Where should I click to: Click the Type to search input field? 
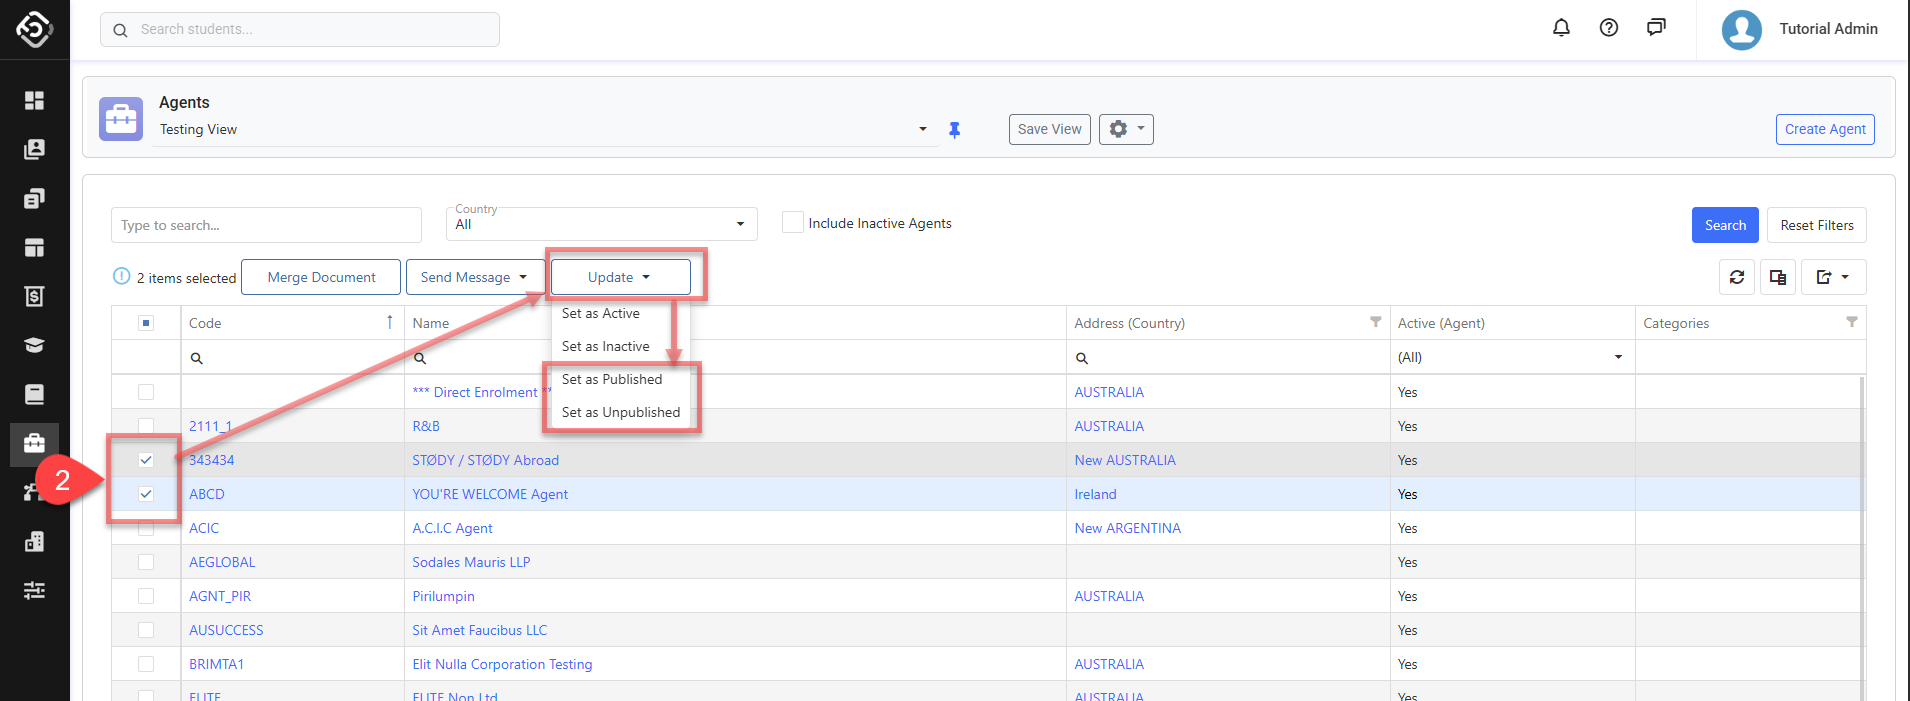pyautogui.click(x=266, y=225)
